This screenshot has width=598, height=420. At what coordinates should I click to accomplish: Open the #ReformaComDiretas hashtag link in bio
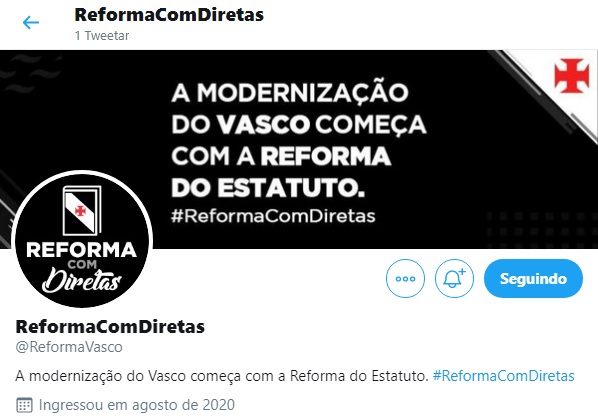coord(503,376)
